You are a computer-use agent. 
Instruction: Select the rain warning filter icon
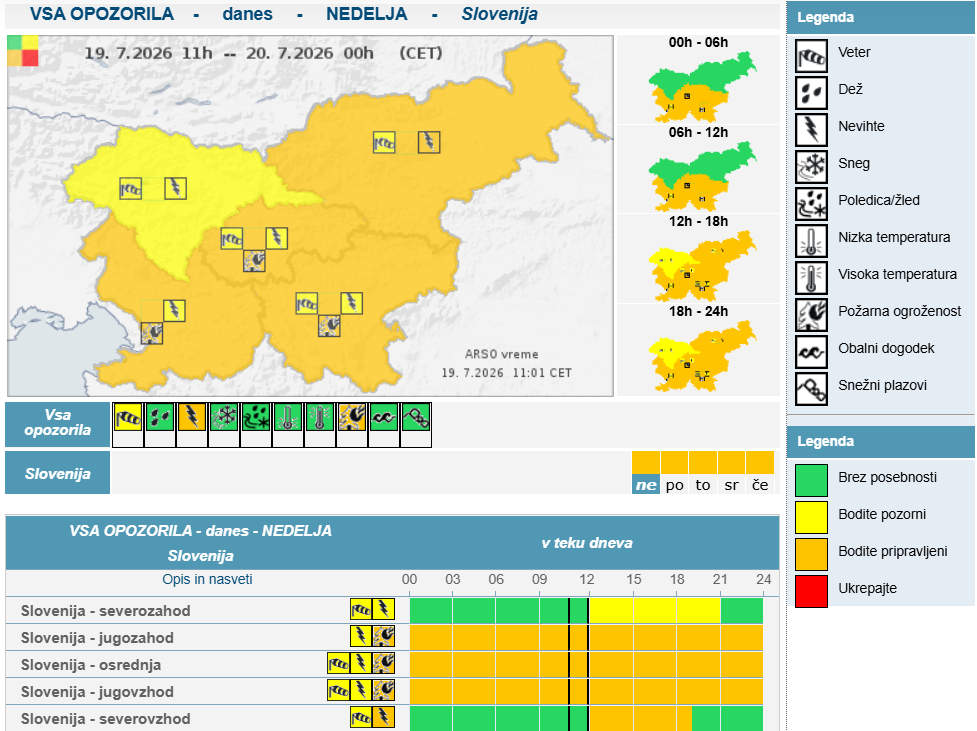point(160,417)
